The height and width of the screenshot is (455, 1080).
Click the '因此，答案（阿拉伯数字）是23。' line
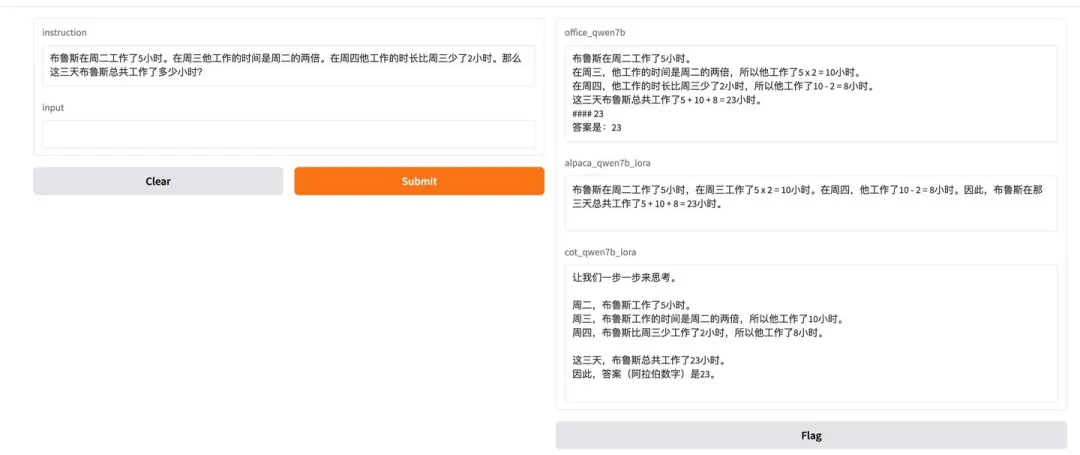644,374
